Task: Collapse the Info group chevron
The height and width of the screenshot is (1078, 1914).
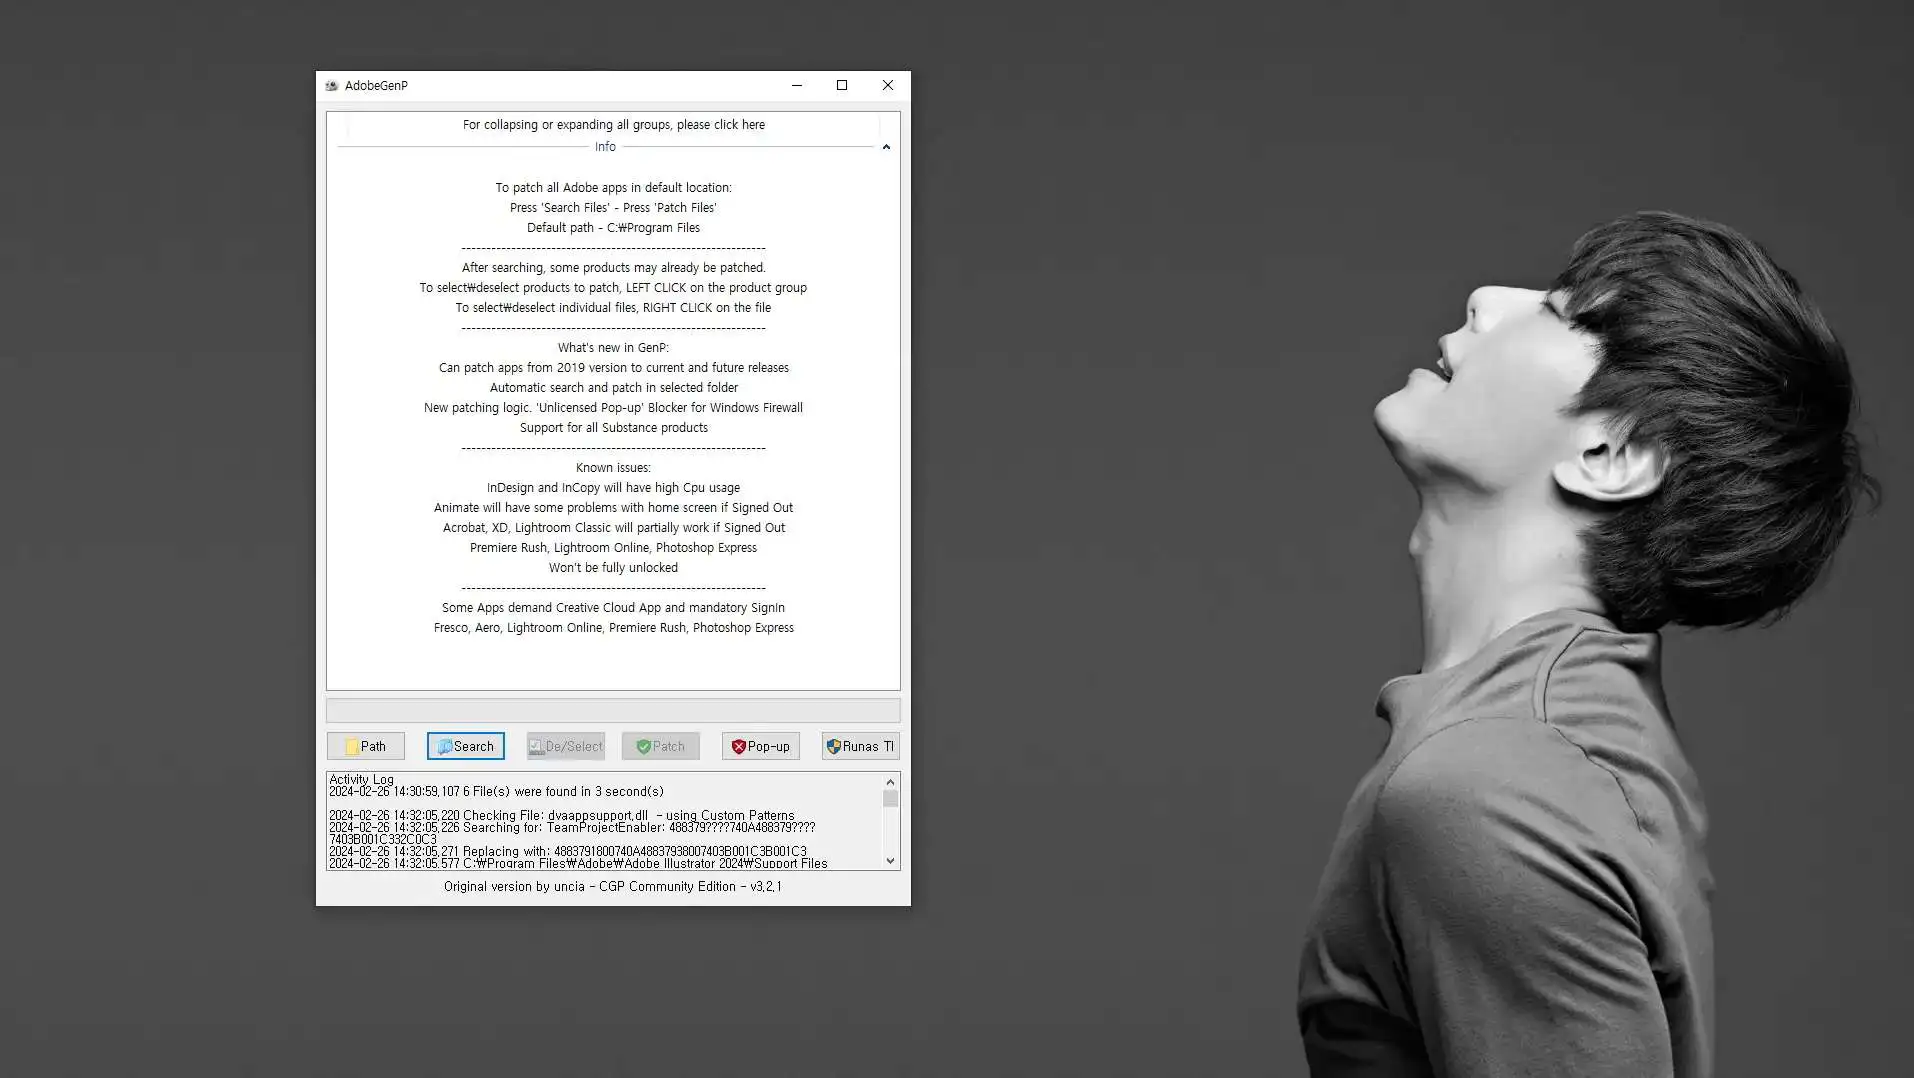Action: pyautogui.click(x=886, y=147)
